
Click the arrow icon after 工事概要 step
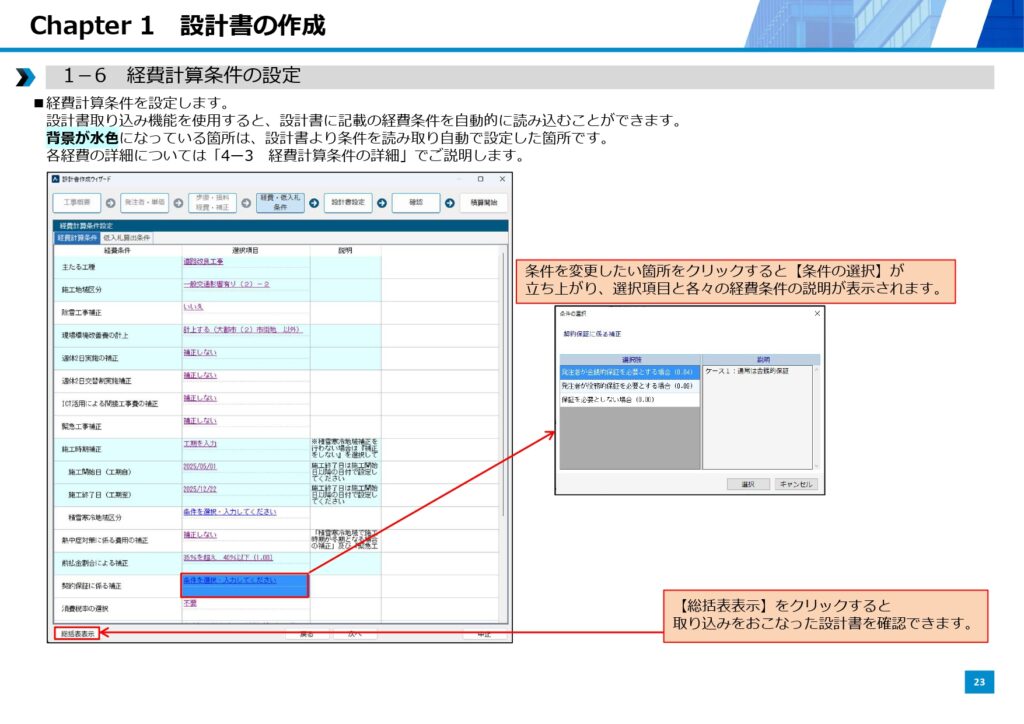pos(110,202)
